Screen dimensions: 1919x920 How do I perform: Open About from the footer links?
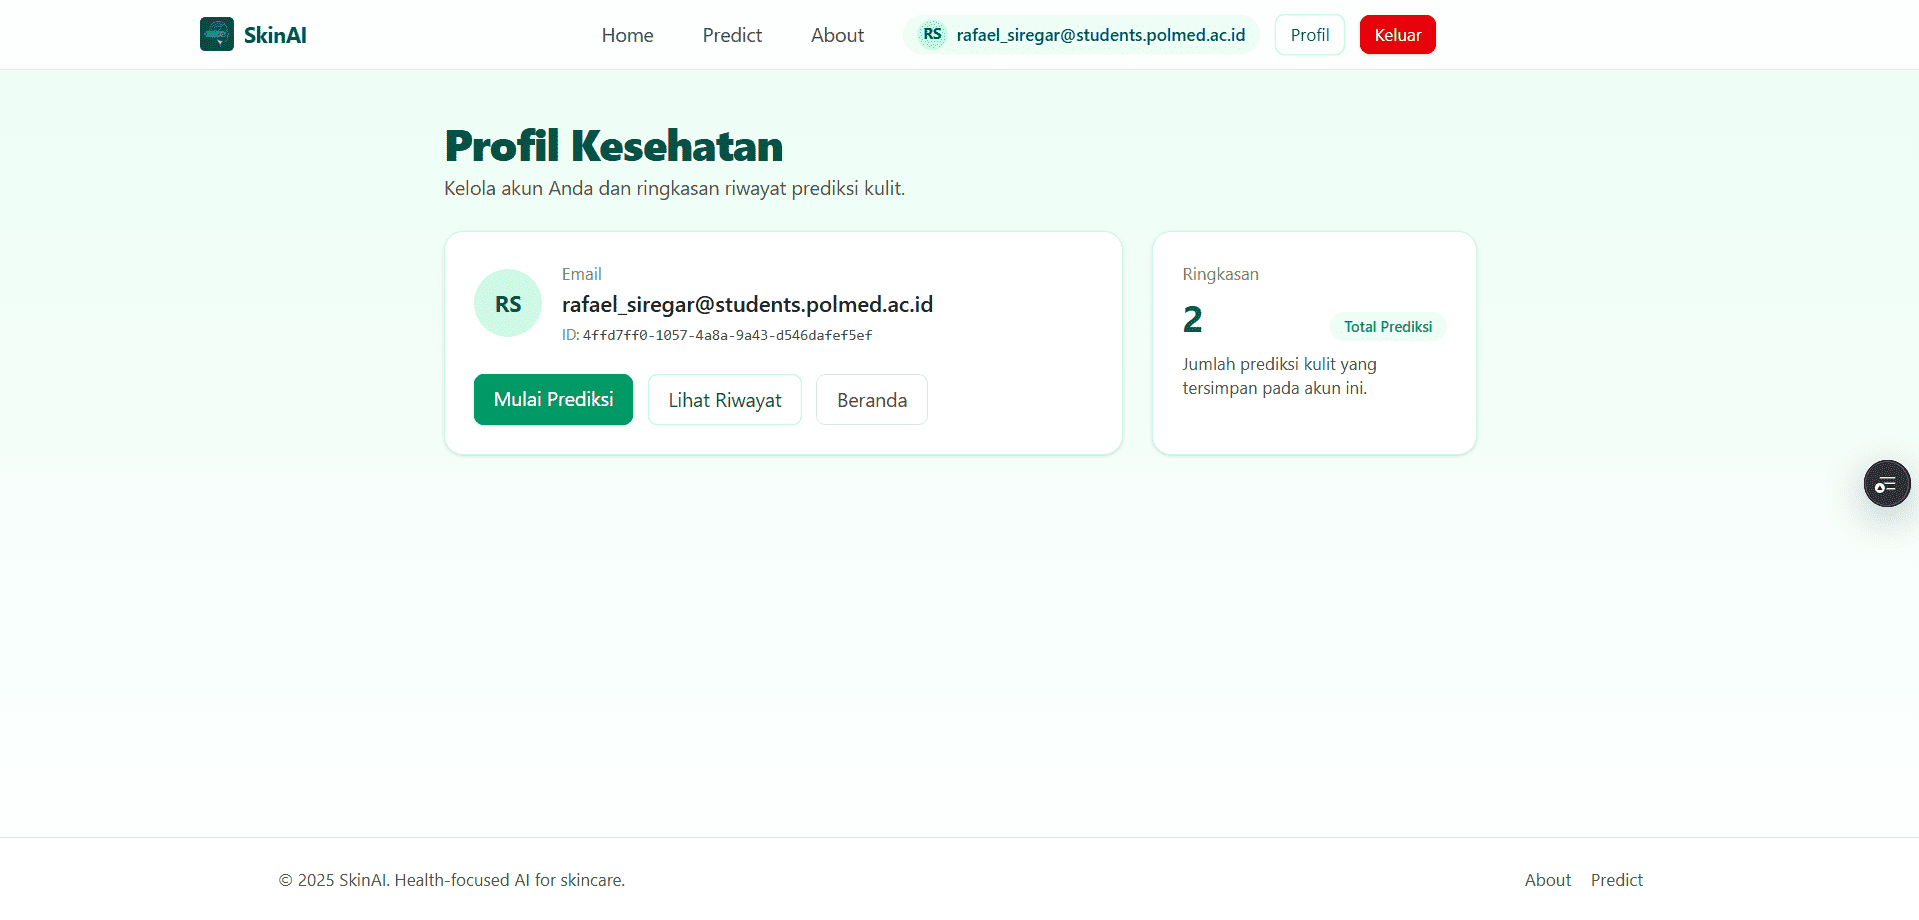tap(1547, 879)
